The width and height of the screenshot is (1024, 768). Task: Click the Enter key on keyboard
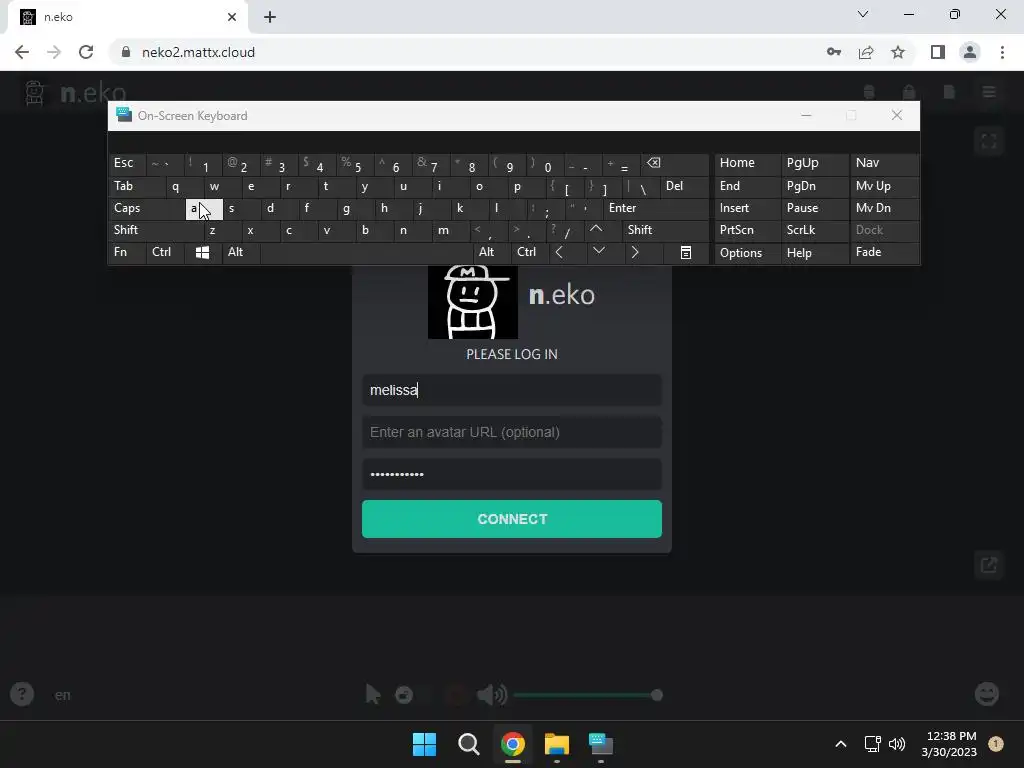point(656,209)
